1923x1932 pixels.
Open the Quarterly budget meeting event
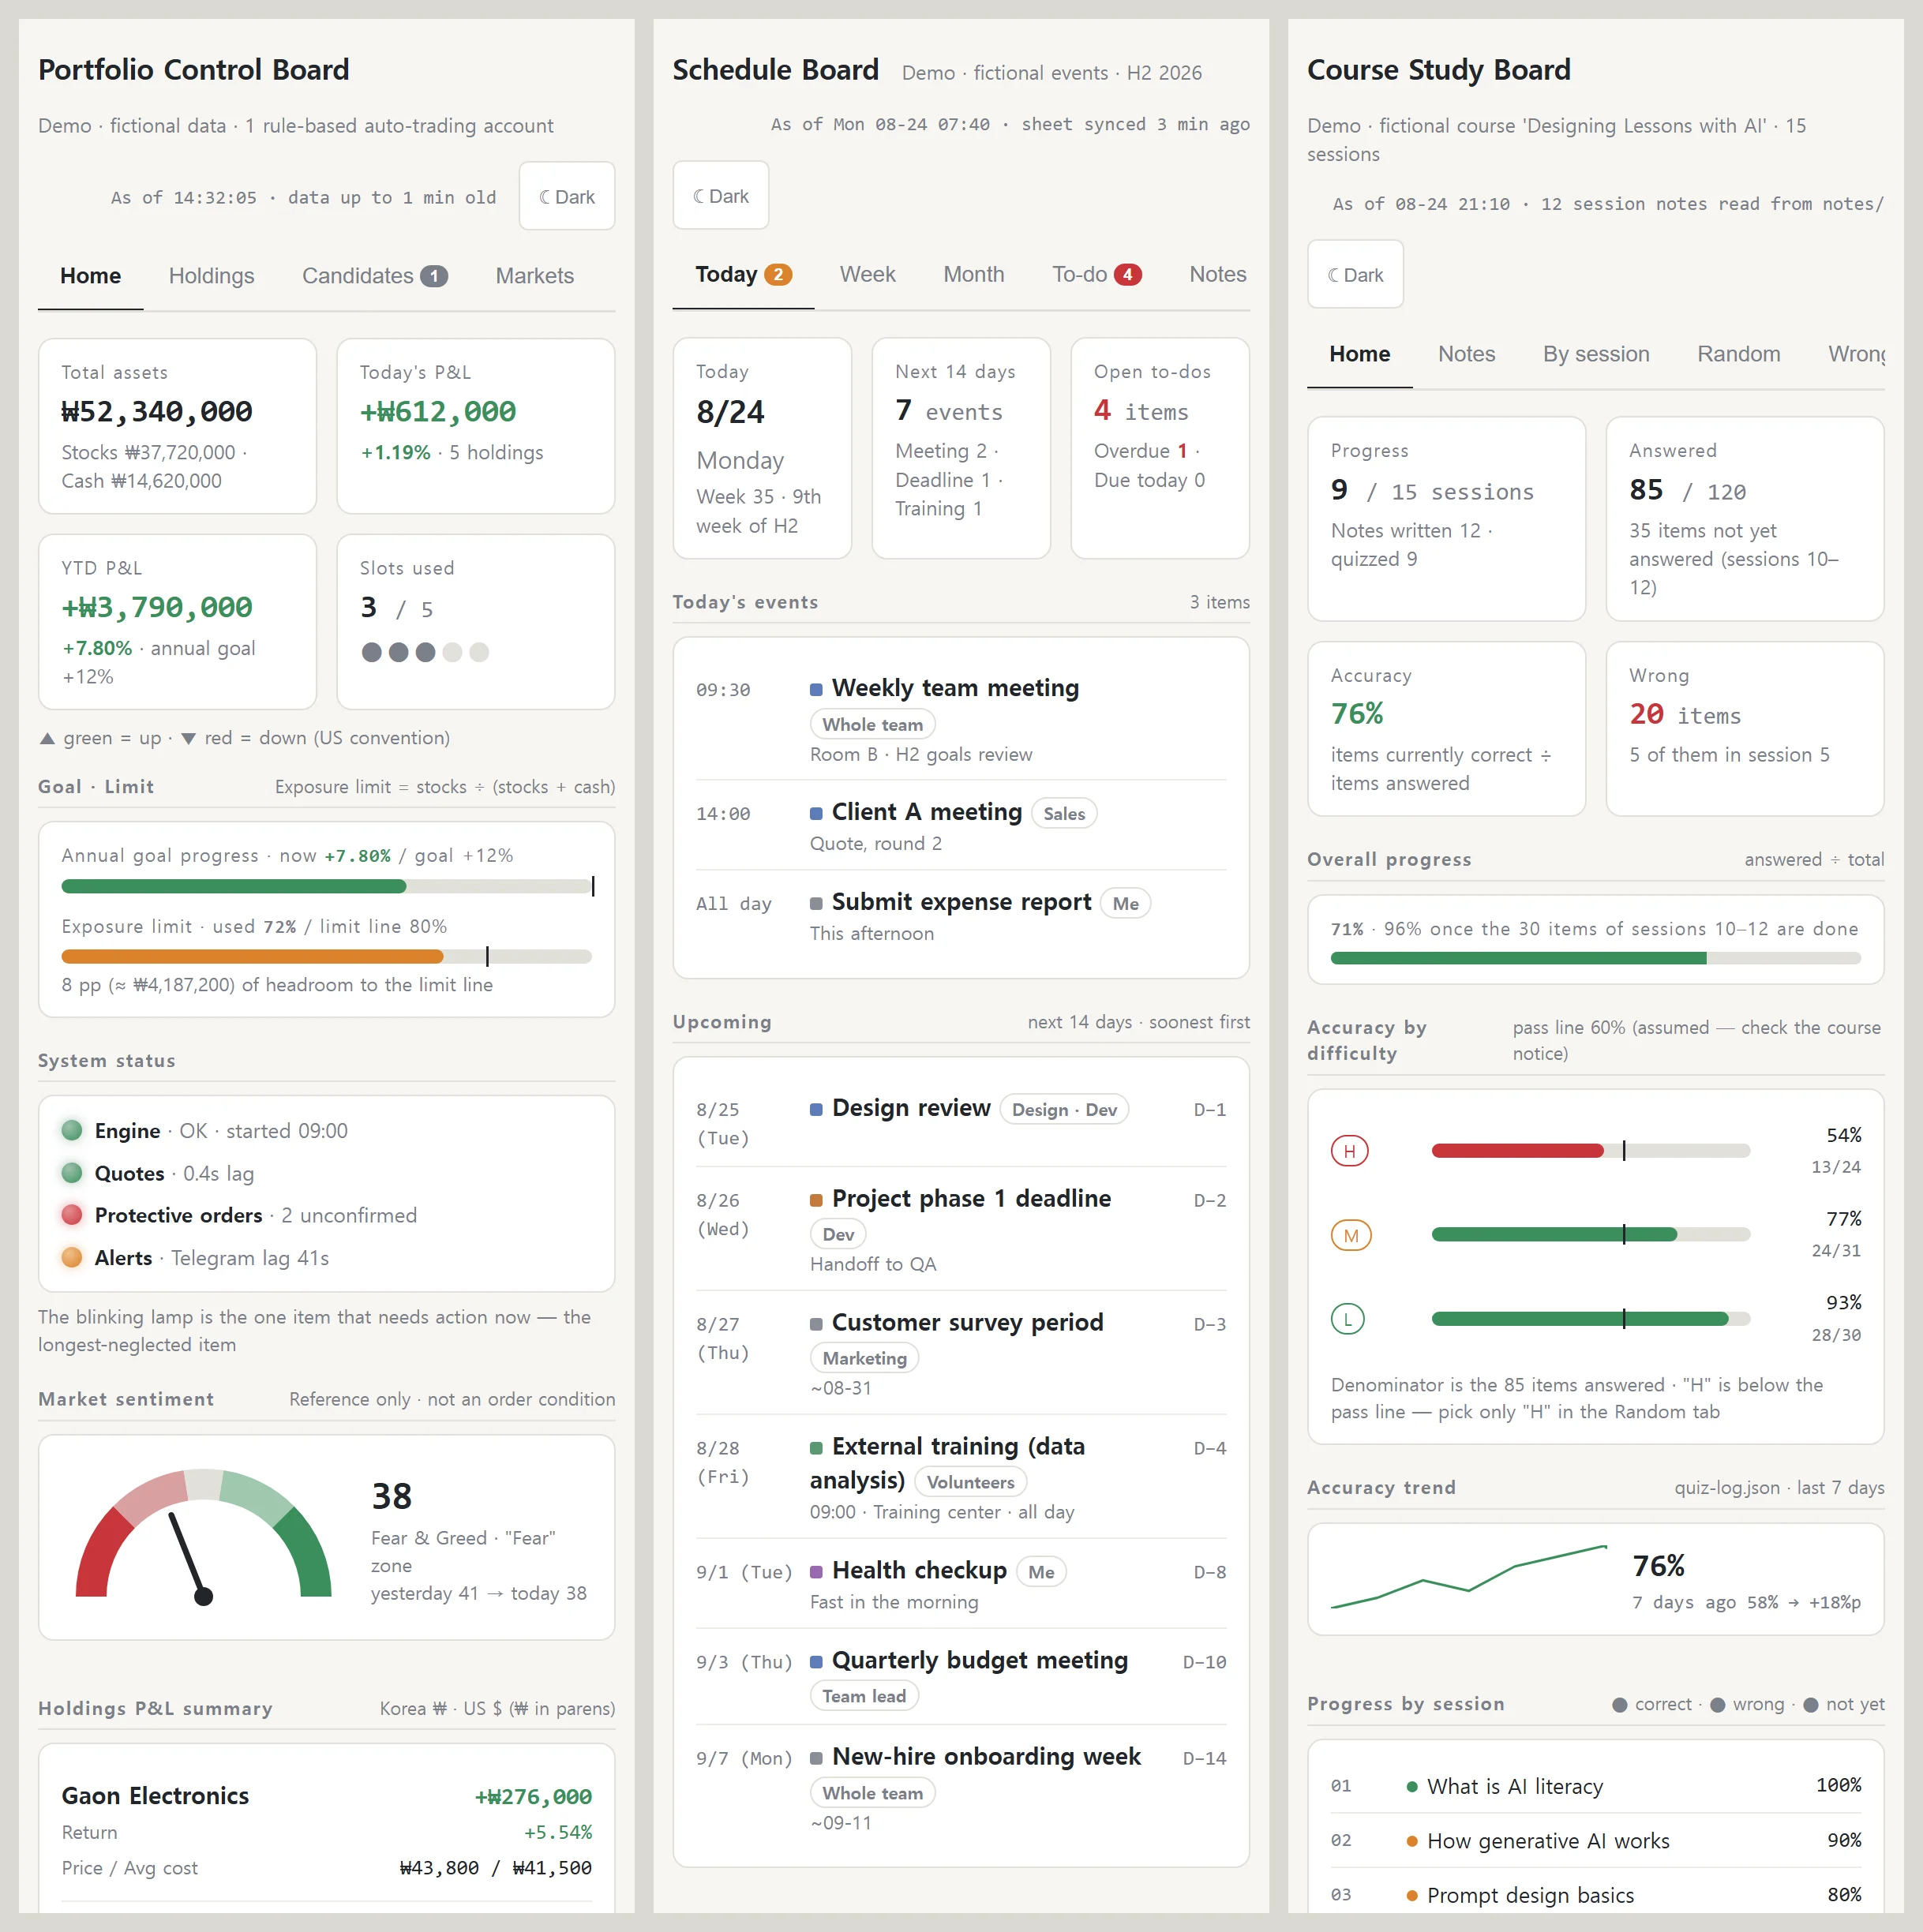coord(961,1675)
